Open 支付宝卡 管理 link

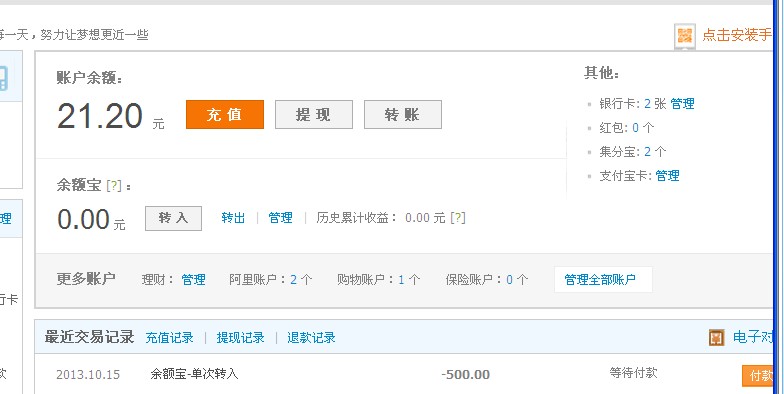(668, 176)
